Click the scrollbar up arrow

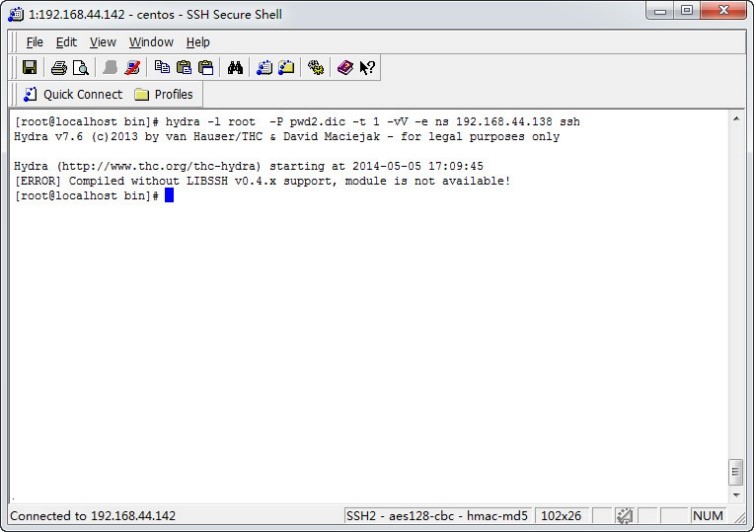(x=736, y=118)
